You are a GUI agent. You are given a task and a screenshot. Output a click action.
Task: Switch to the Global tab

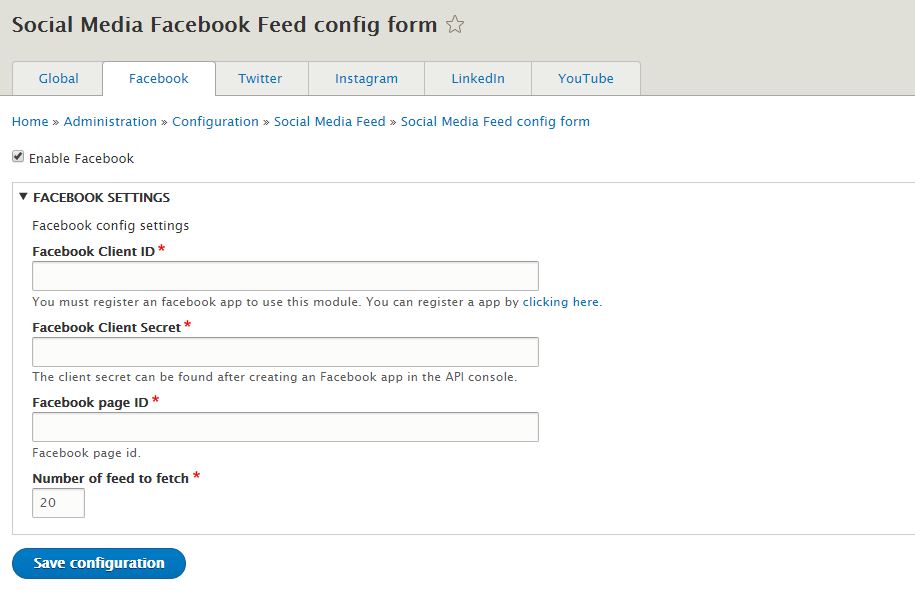point(58,78)
